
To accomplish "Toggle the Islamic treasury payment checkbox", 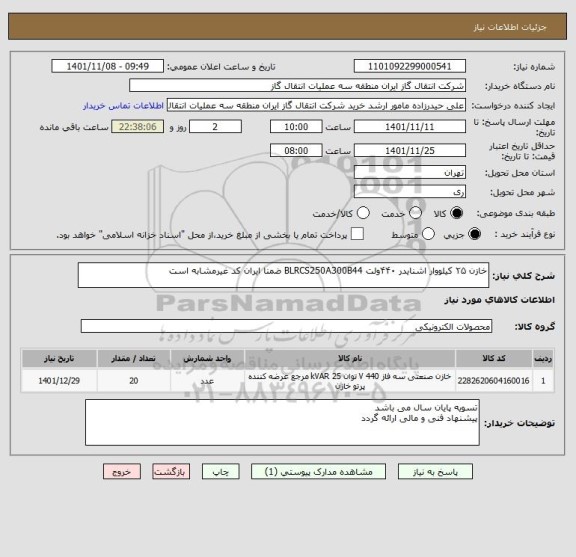I will click(x=357, y=234).
